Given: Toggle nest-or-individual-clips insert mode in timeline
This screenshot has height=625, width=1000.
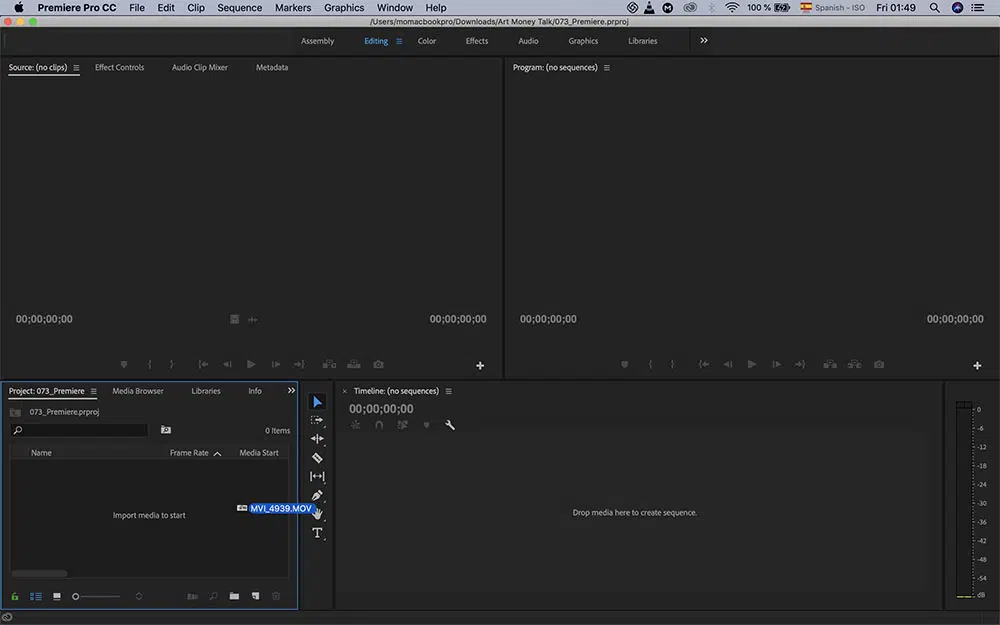Looking at the screenshot, I should pos(355,425).
